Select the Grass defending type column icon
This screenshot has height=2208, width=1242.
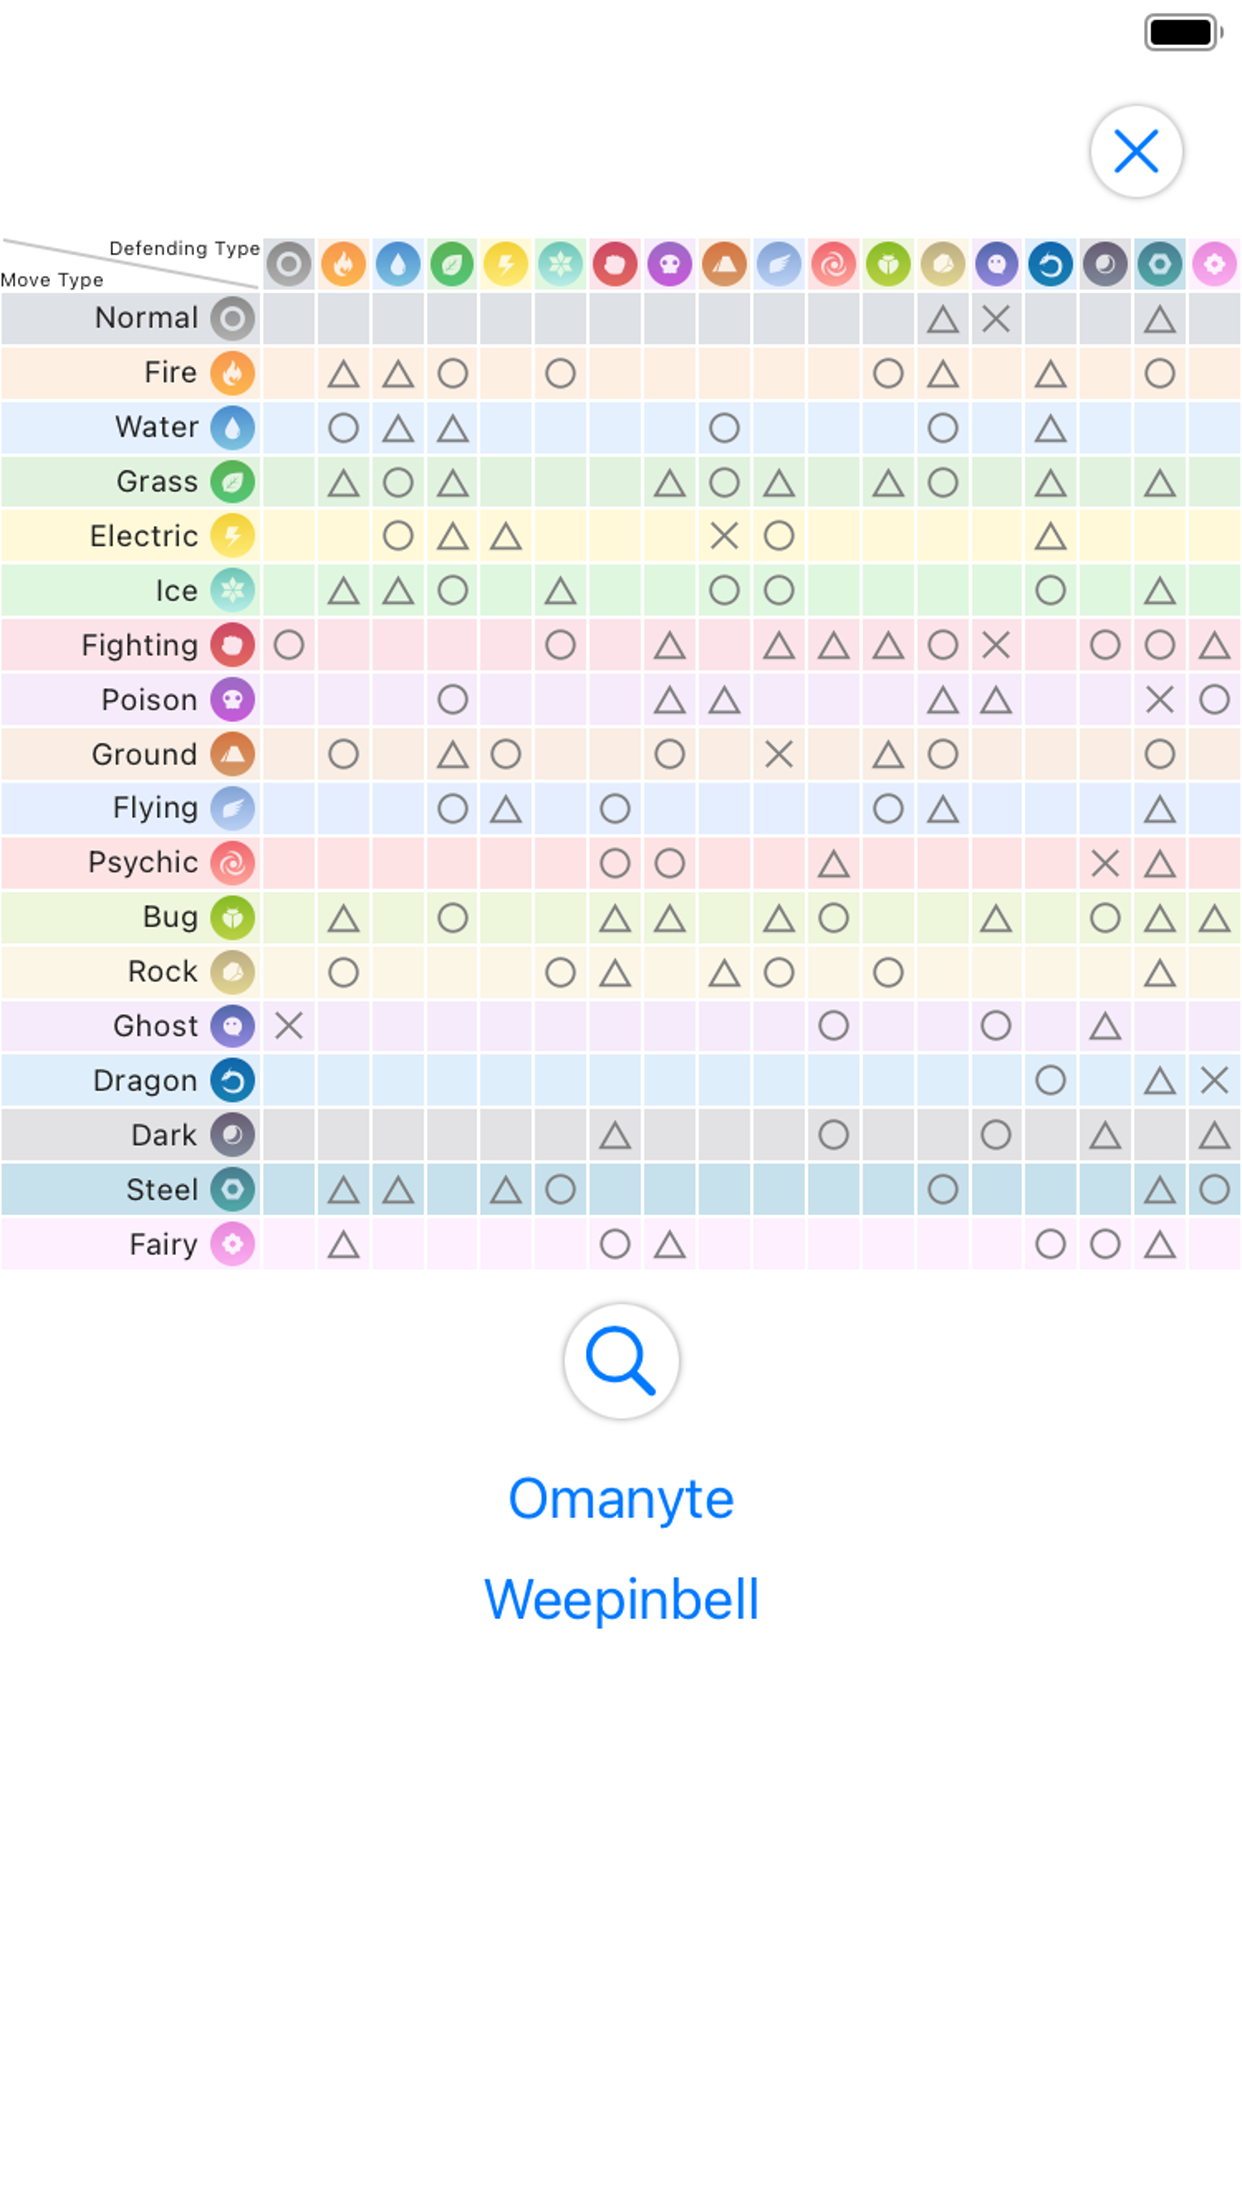pyautogui.click(x=452, y=264)
